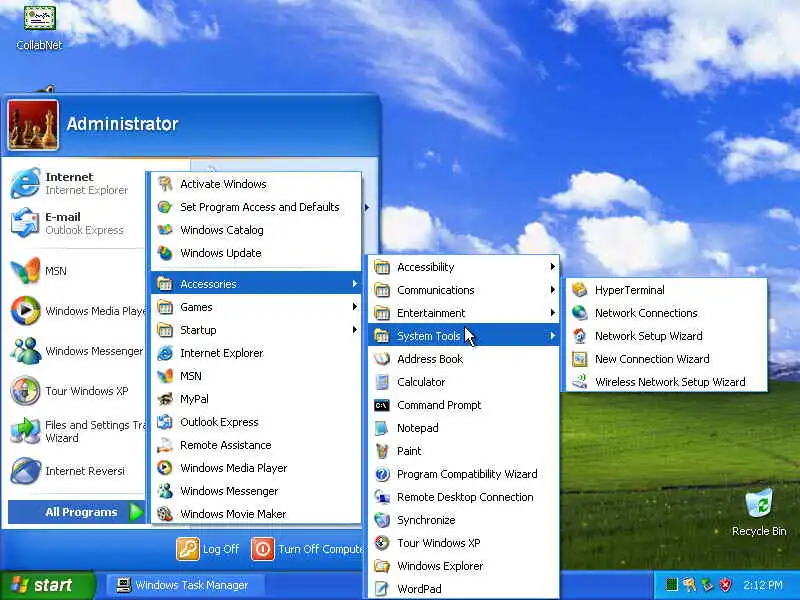Click the MSN butterfly icon in left pane
Viewport: 800px width, 600px height.
pos(26,270)
